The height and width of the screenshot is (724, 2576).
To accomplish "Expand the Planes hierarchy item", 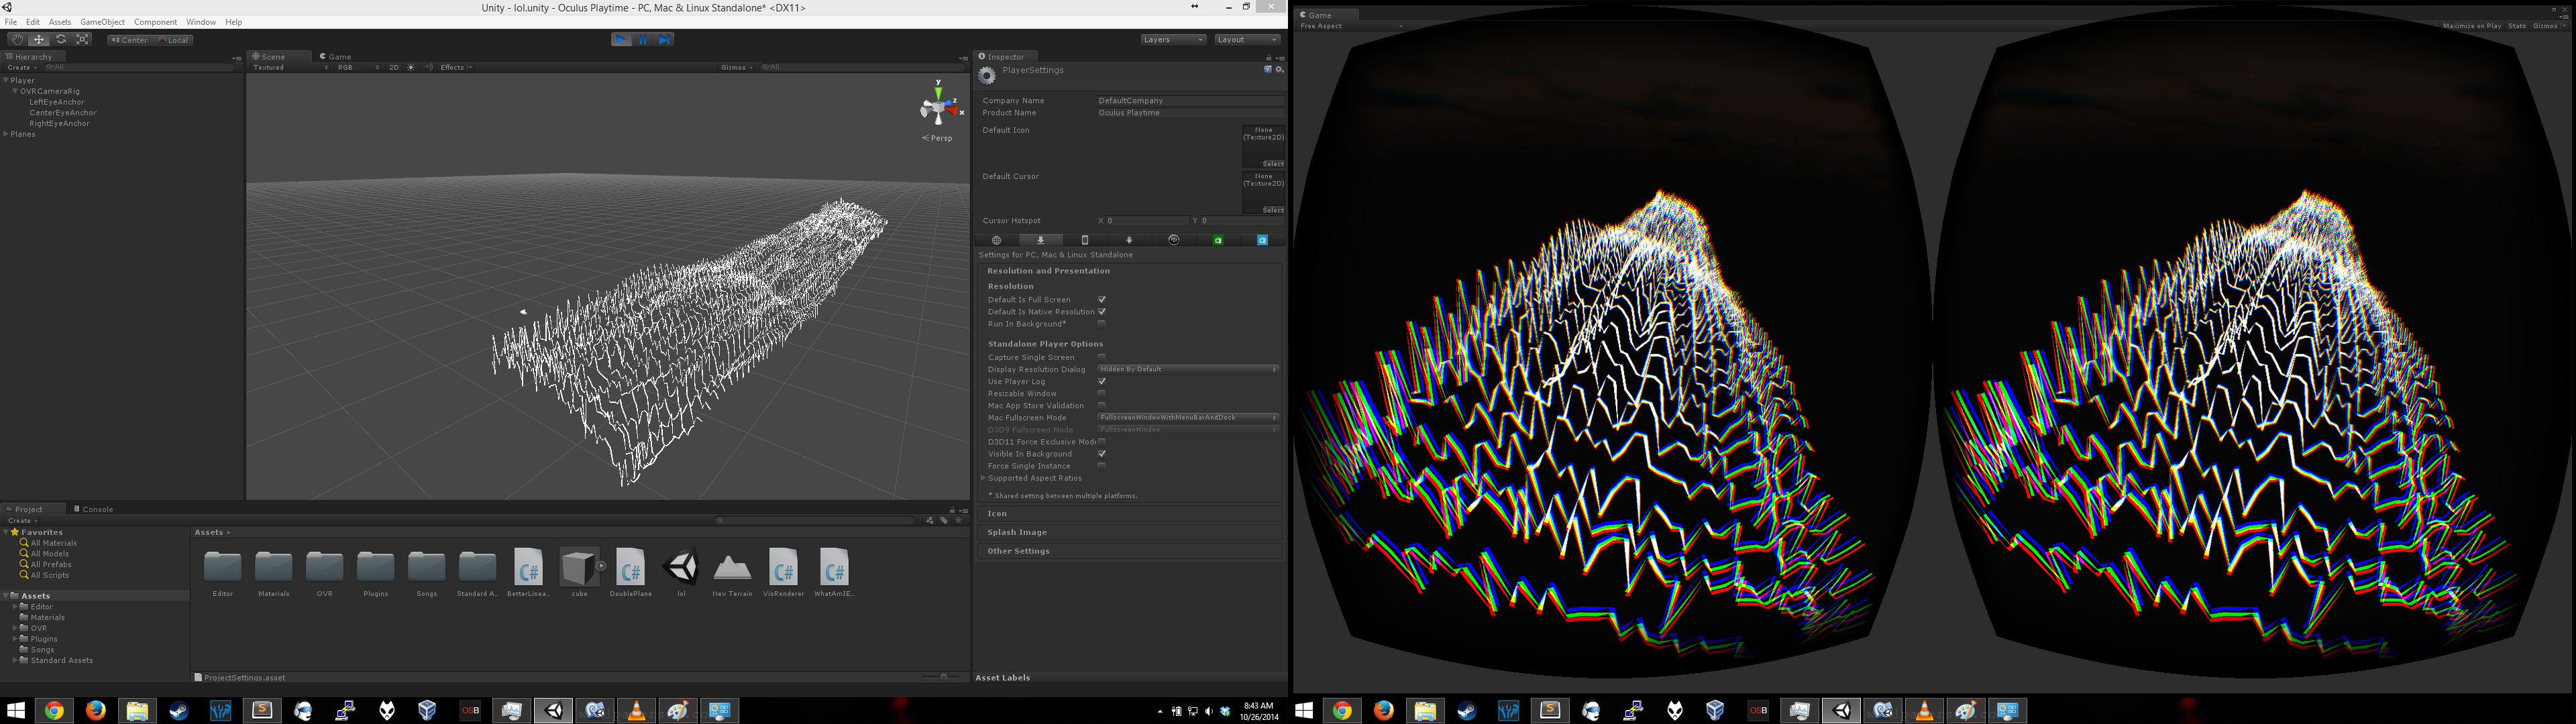I will click(x=6, y=134).
